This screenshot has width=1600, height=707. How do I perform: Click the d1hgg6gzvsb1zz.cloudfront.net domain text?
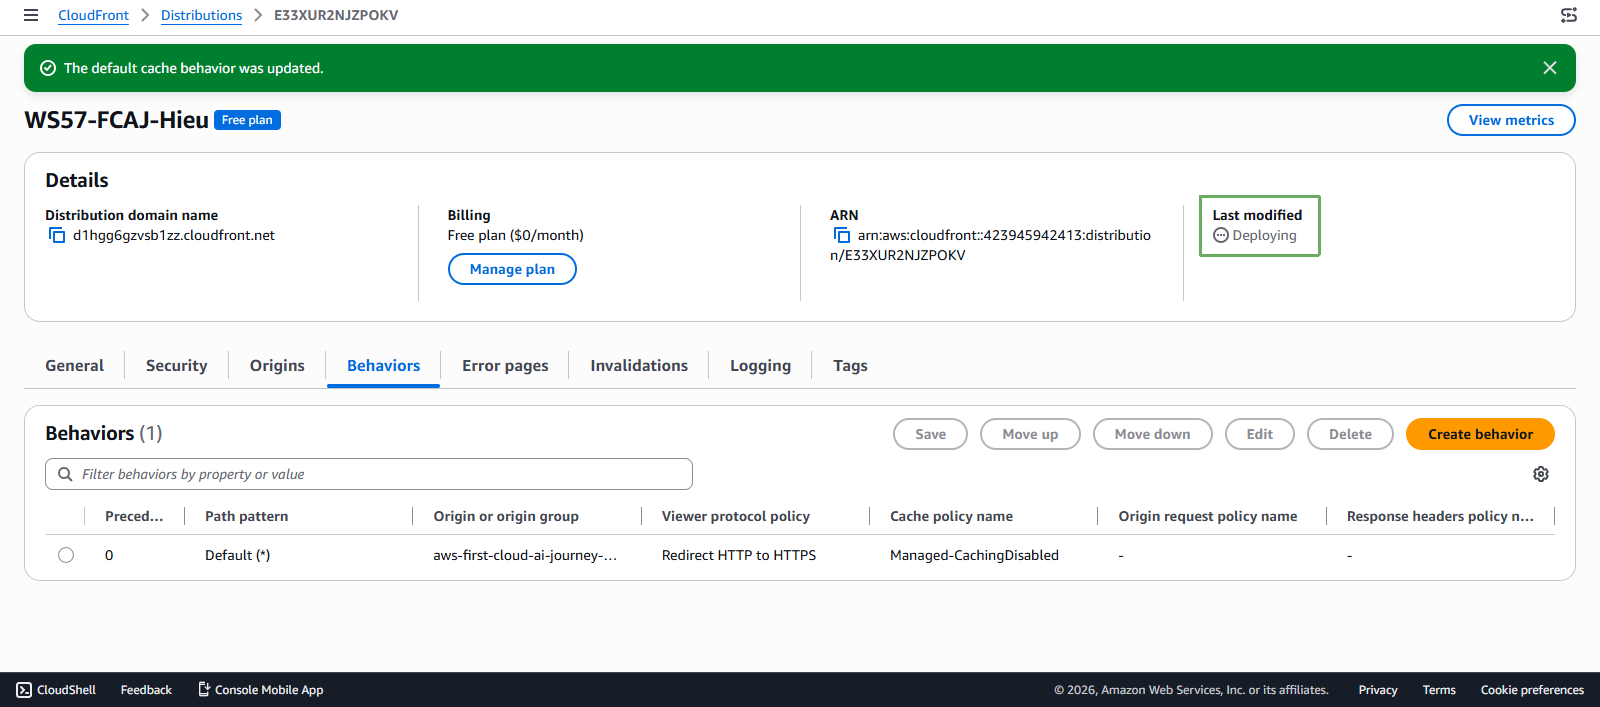pos(174,235)
